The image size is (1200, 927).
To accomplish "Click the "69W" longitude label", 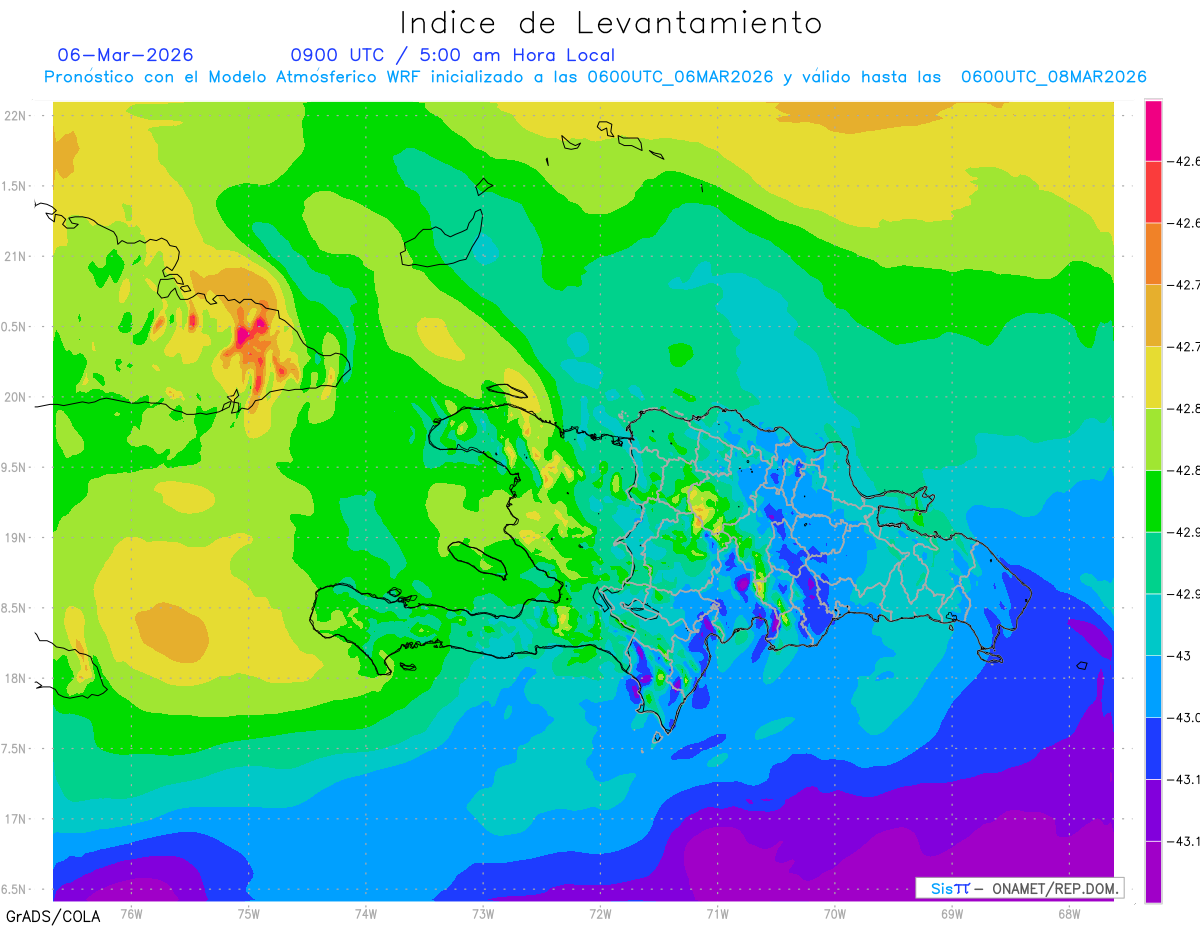I will pos(952,914).
